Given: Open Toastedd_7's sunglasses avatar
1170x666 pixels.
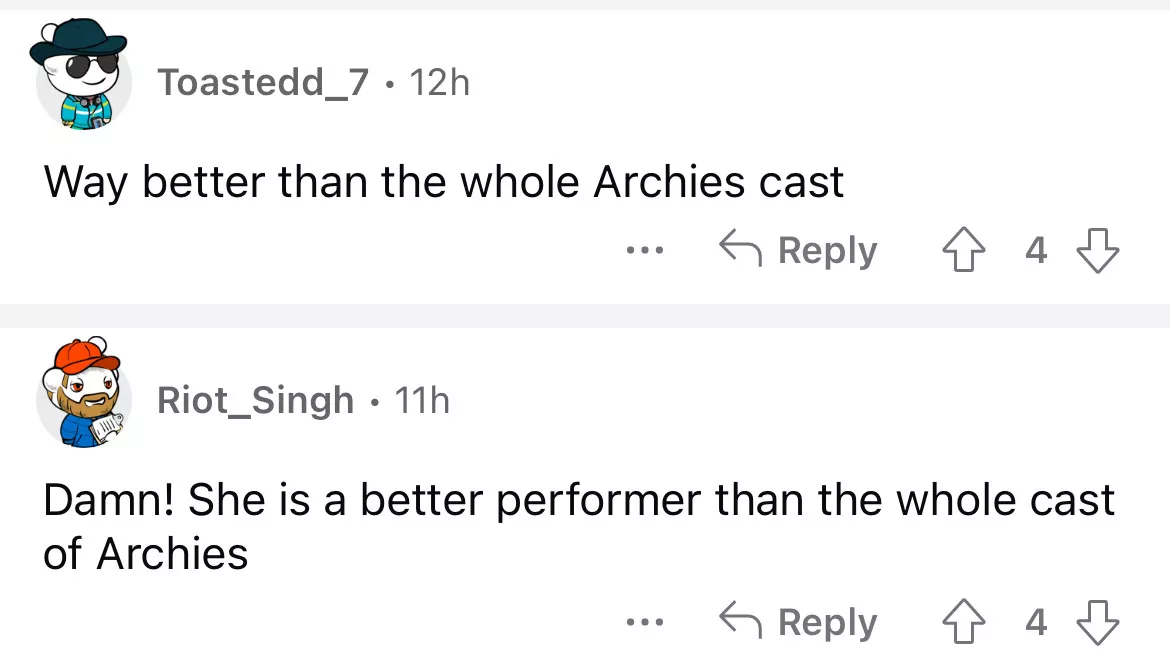Looking at the screenshot, I should click(80, 78).
